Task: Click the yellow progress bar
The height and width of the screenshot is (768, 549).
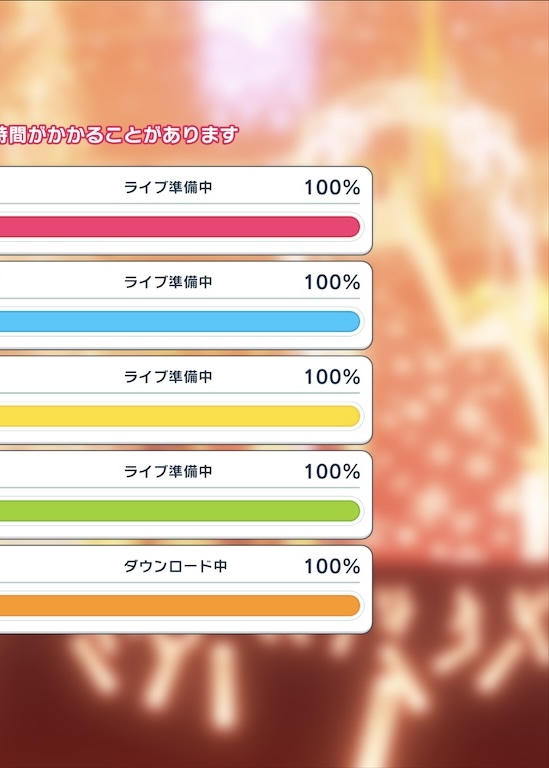Action: (180, 416)
